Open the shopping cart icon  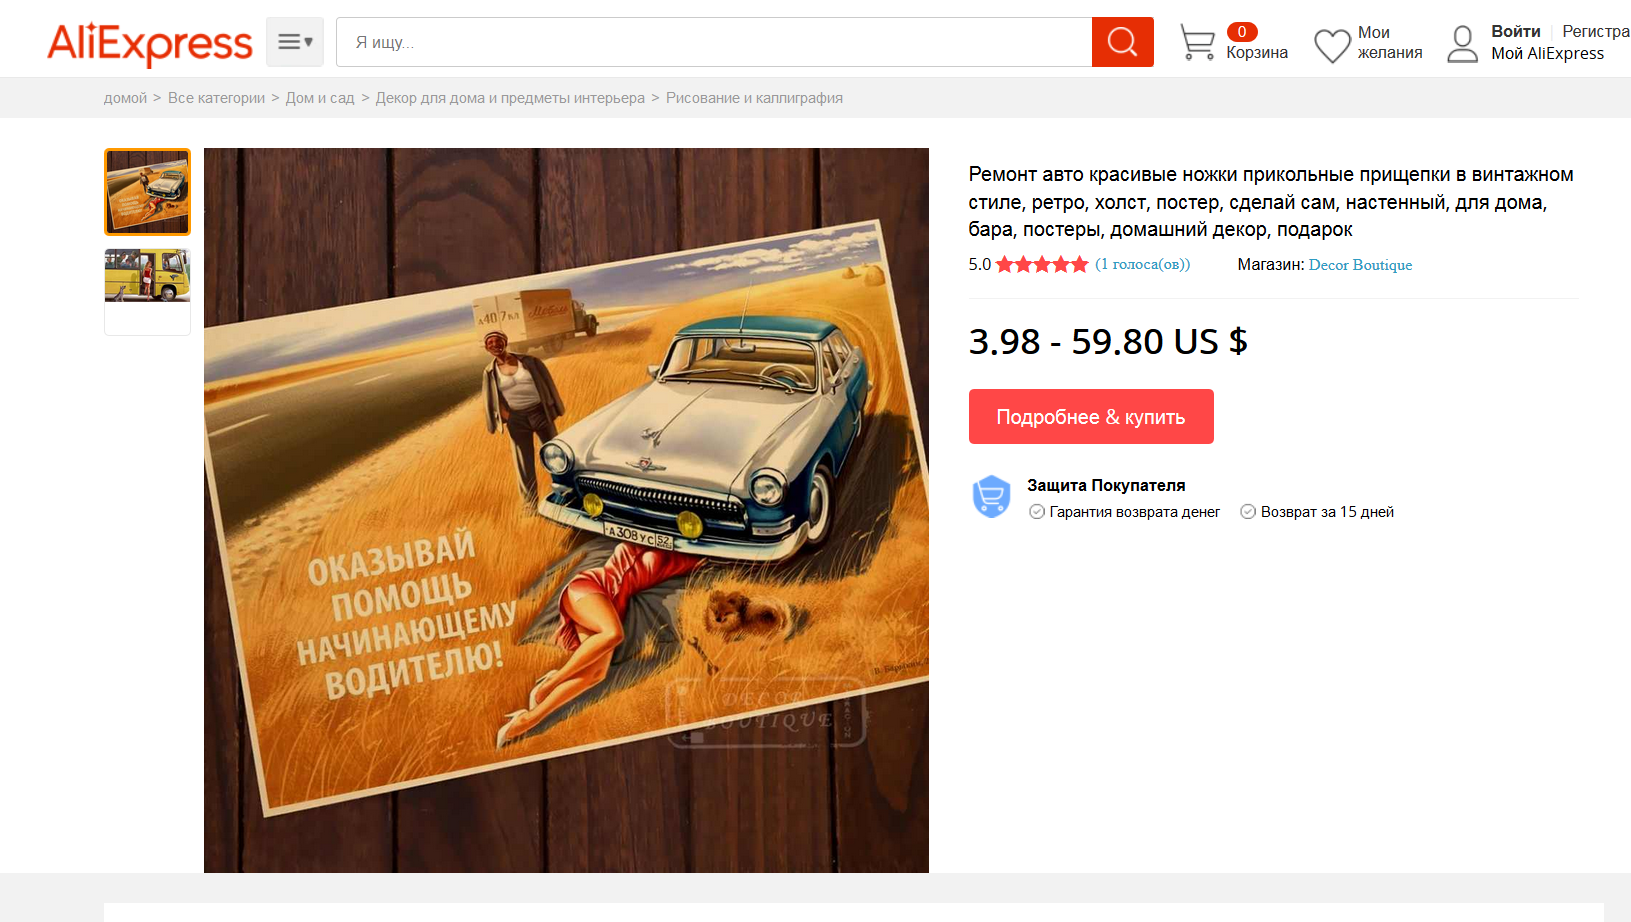pos(1197,43)
